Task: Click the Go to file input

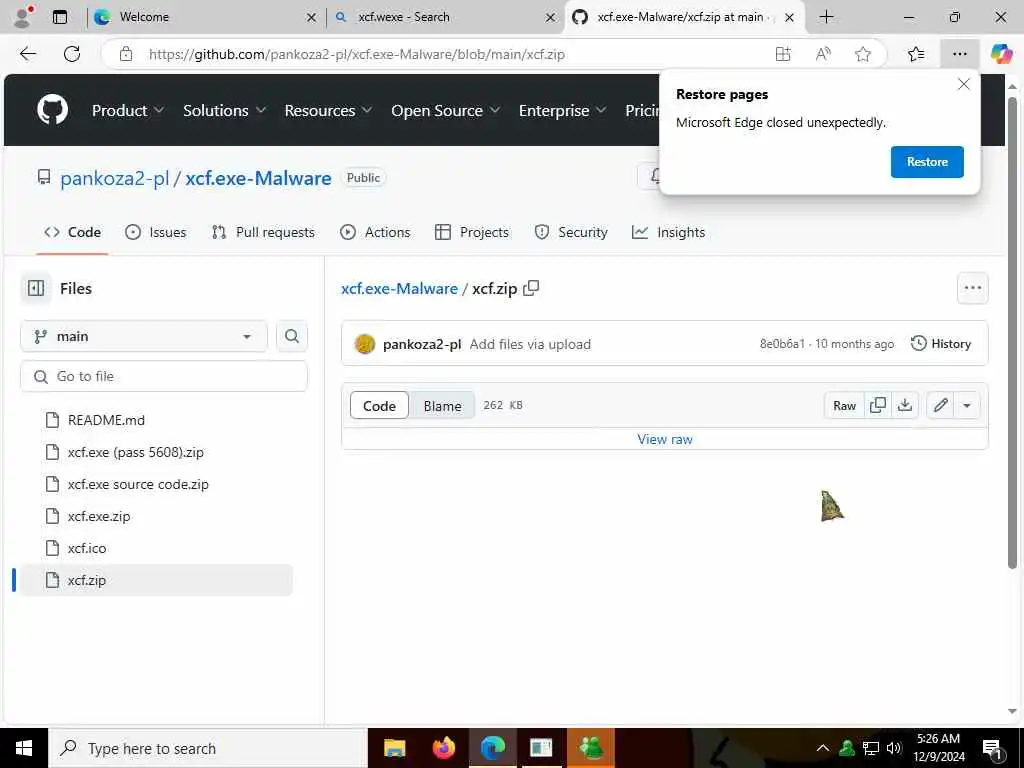Action: (x=164, y=376)
